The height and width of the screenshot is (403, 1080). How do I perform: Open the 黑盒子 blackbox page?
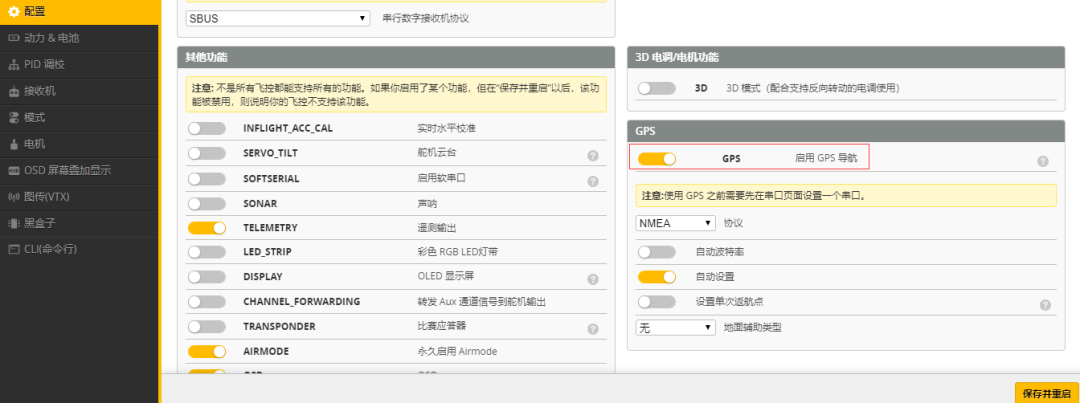40,222
